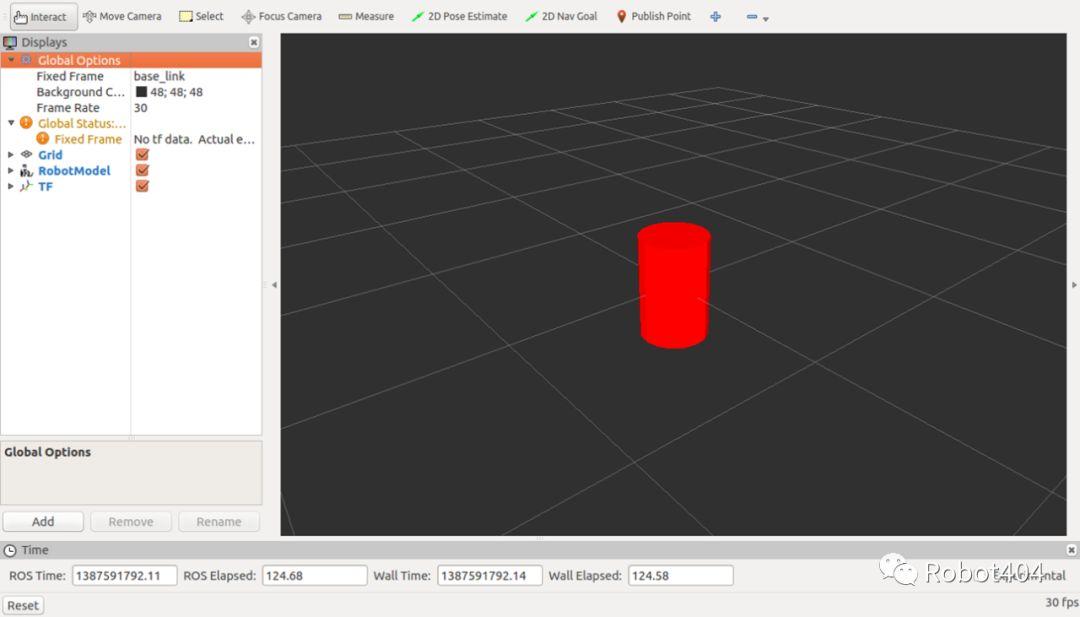Close the Time panel
The image size is (1080, 617).
(1071, 550)
